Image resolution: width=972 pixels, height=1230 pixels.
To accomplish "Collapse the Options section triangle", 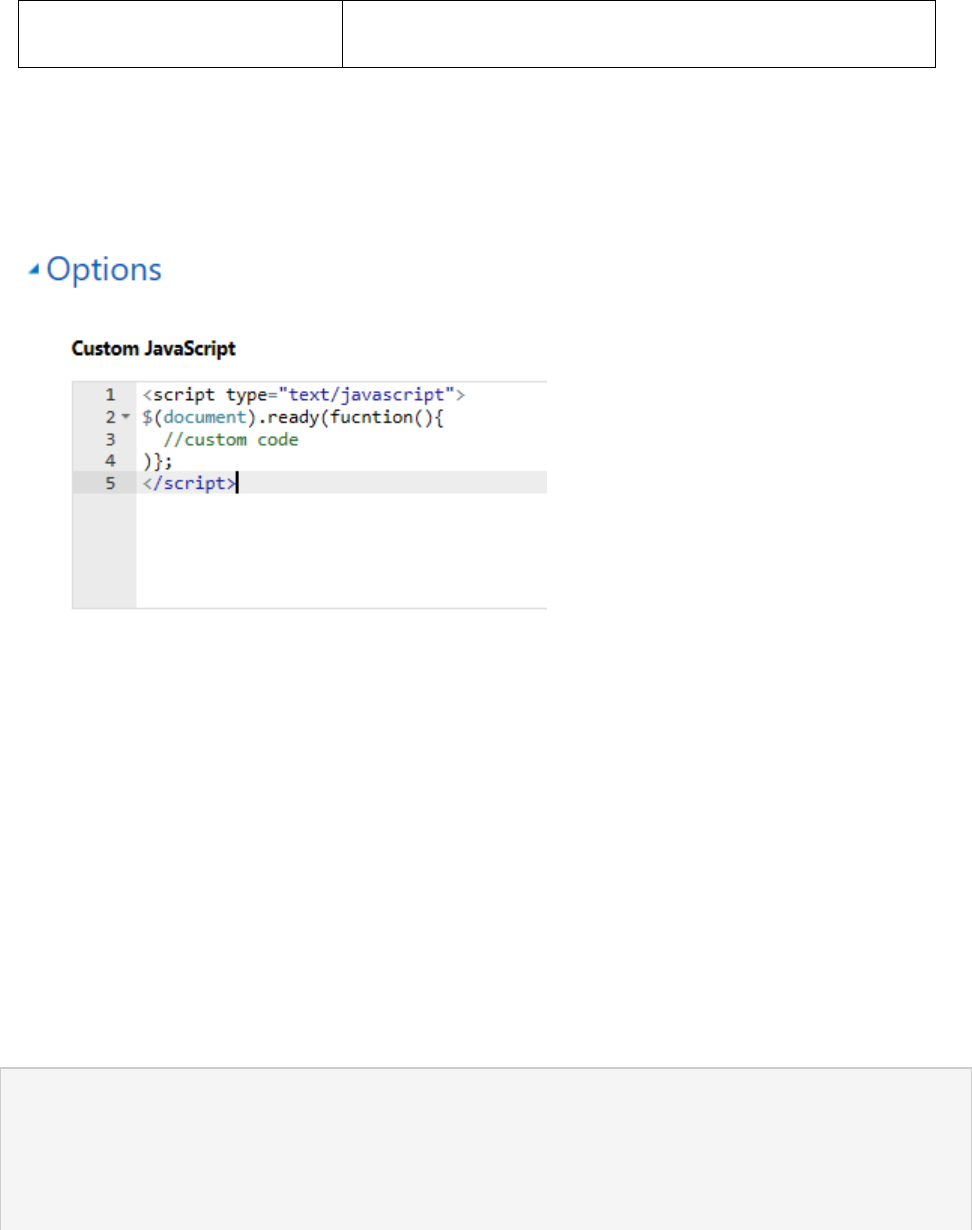I will tap(35, 268).
